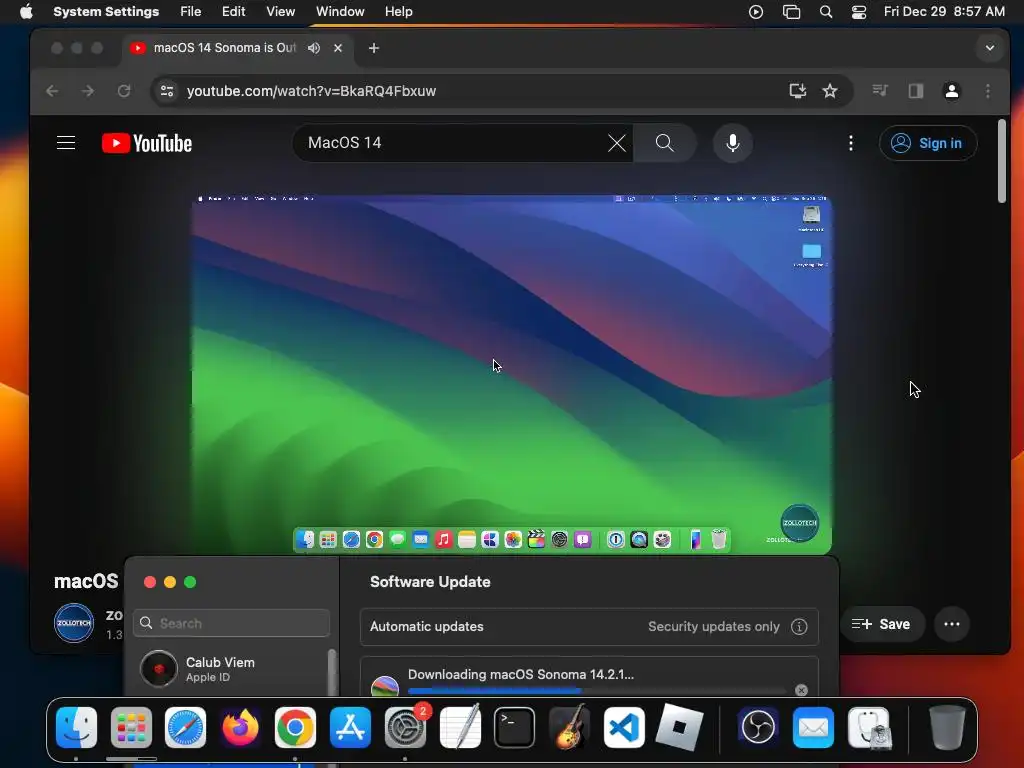Go back in the browser
This screenshot has width=1024, height=768.
pyautogui.click(x=52, y=91)
